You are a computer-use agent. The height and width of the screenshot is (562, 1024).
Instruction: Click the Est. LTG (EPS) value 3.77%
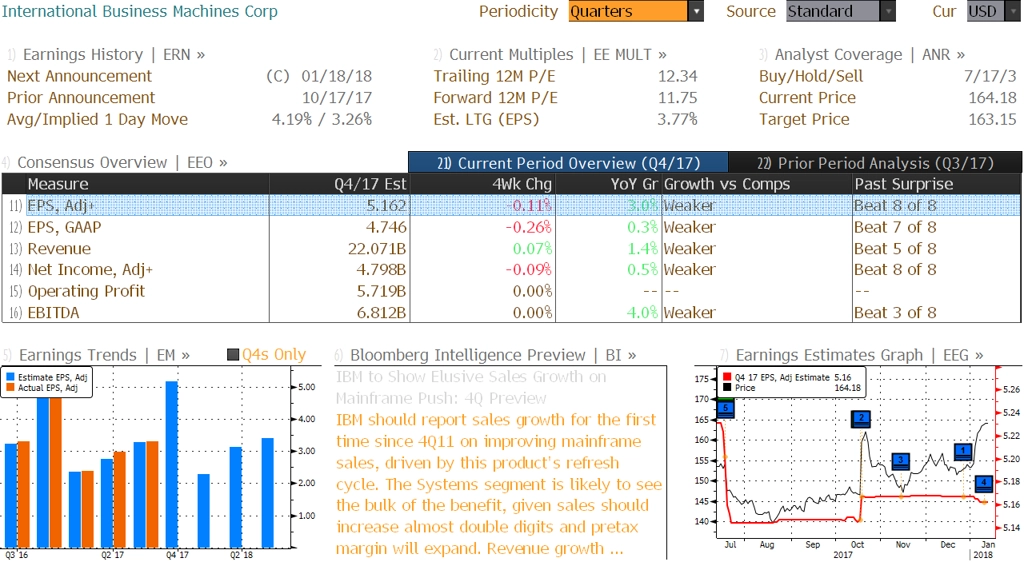677,119
